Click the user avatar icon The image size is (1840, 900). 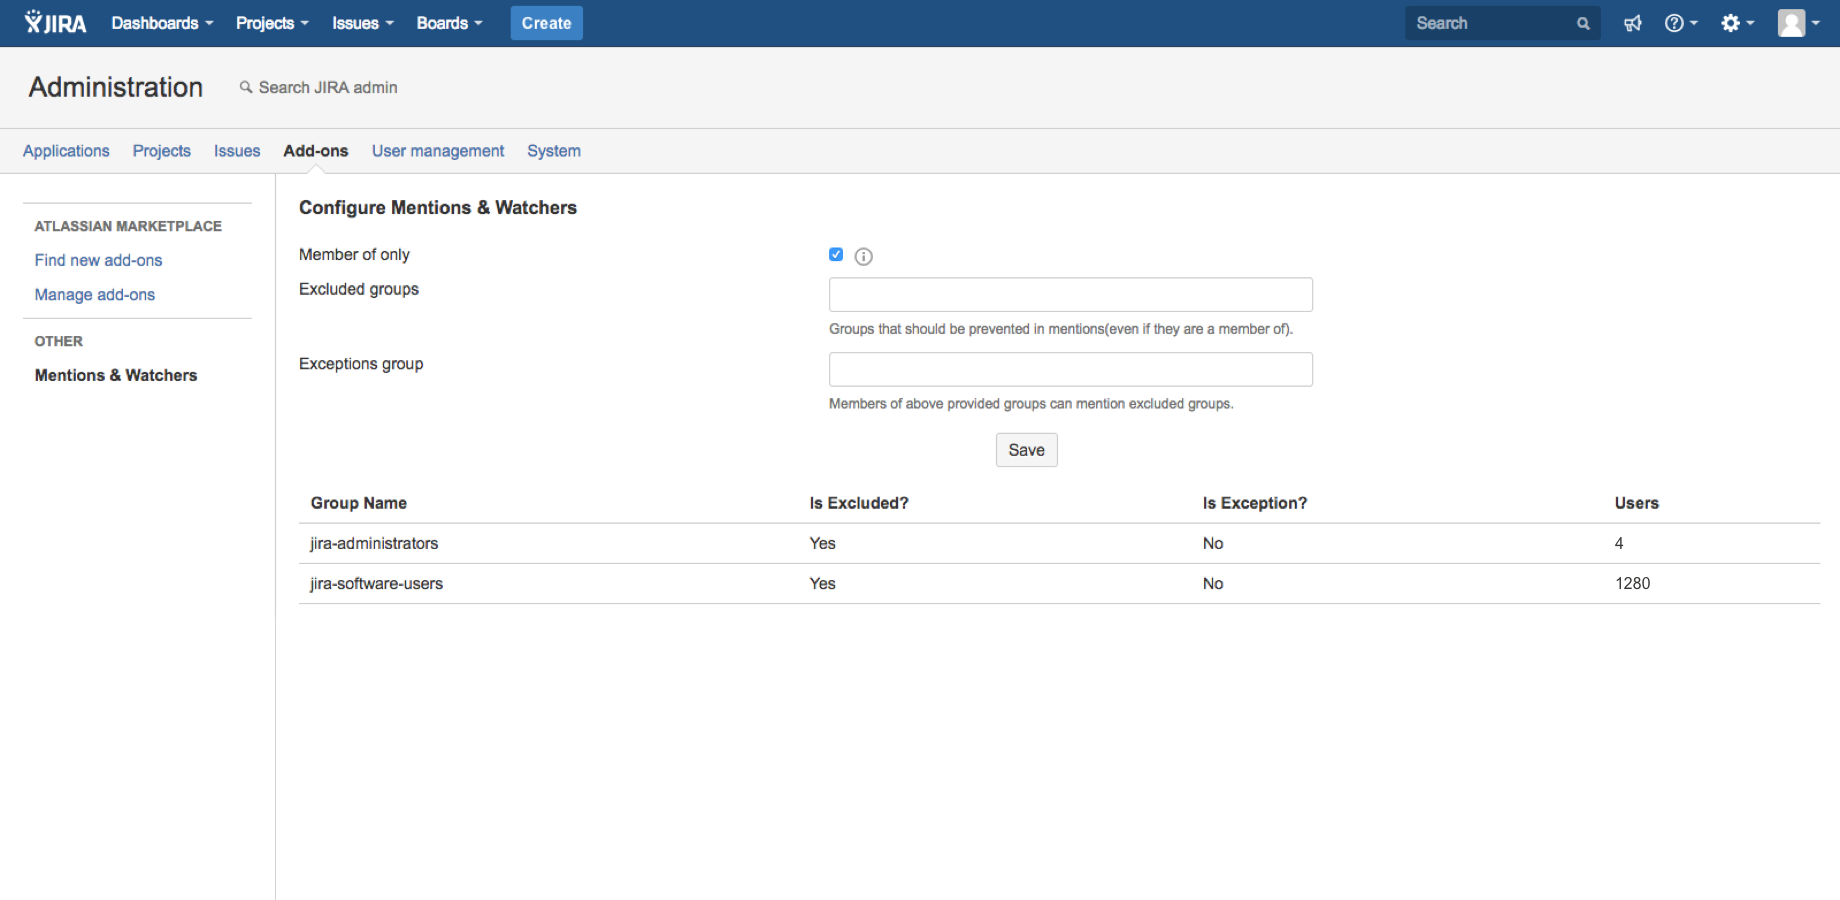click(1791, 23)
